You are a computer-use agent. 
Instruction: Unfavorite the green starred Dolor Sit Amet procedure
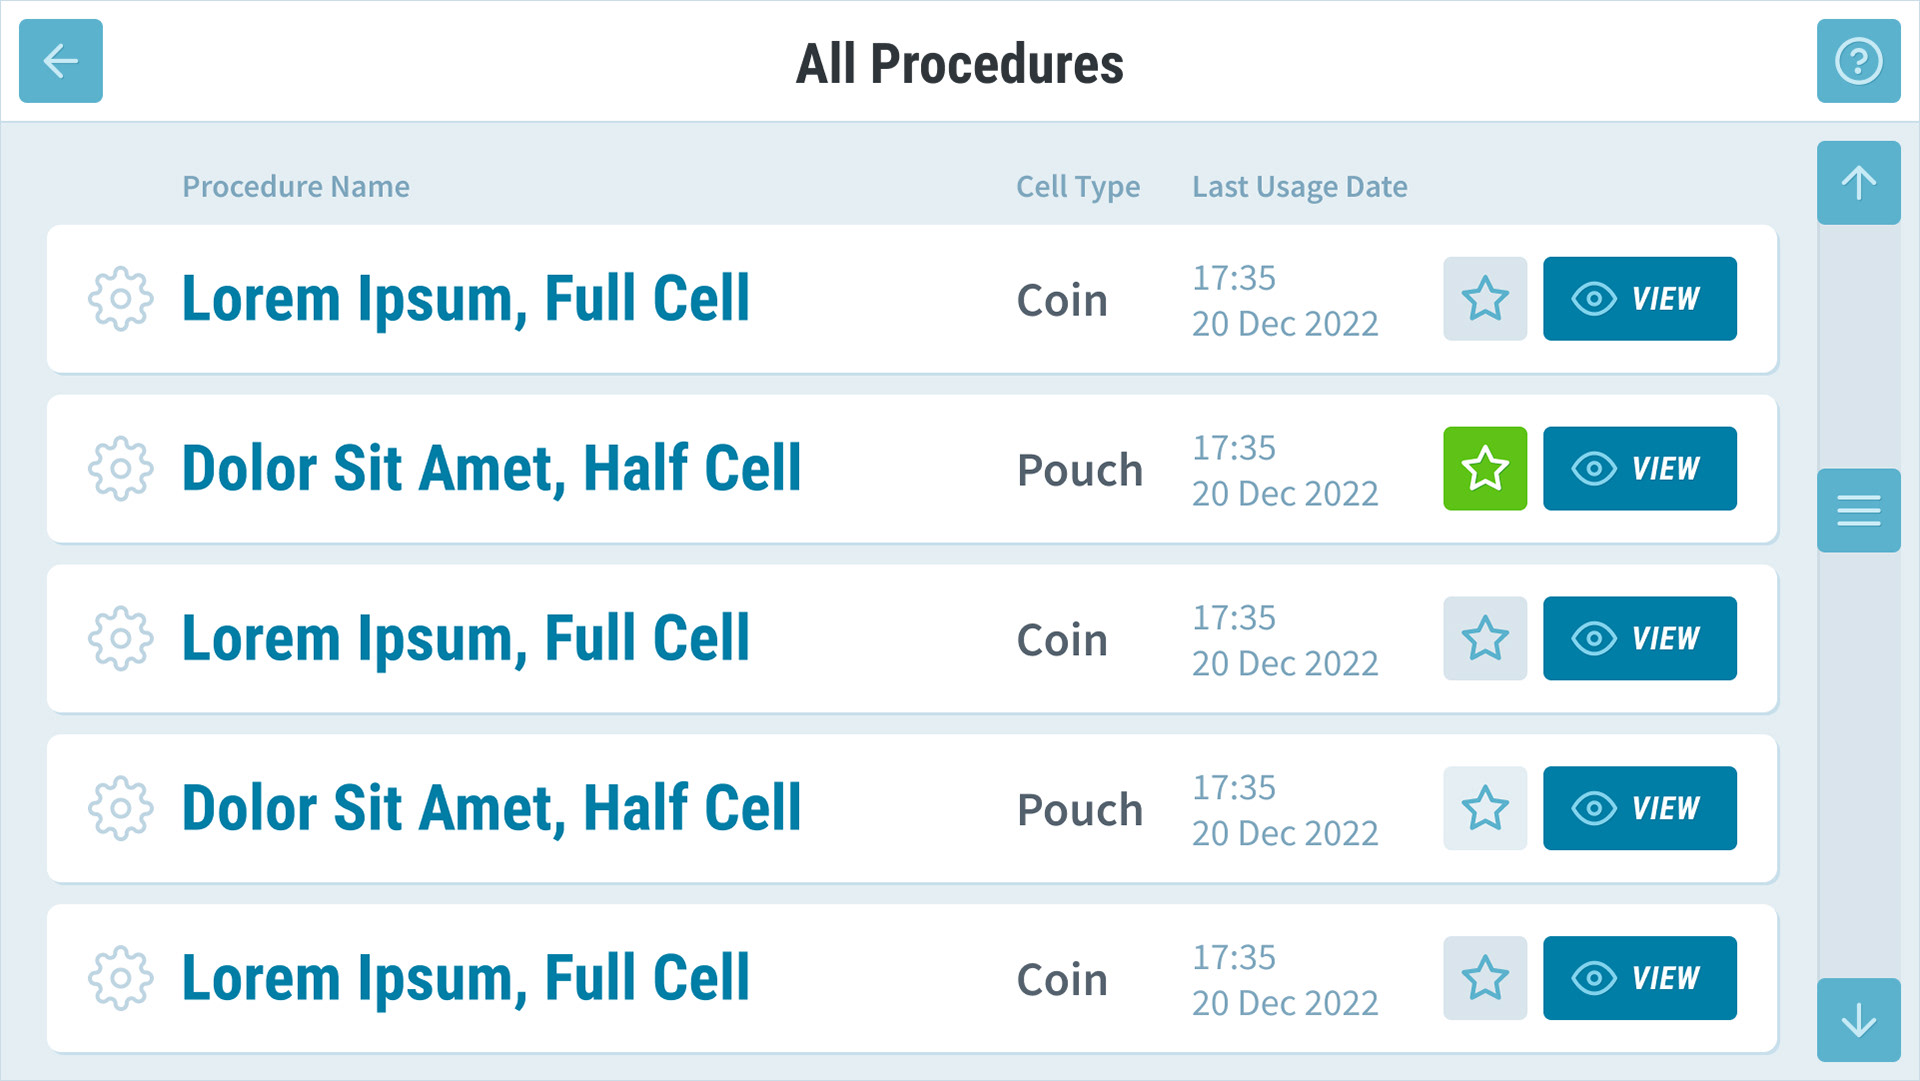click(x=1485, y=469)
